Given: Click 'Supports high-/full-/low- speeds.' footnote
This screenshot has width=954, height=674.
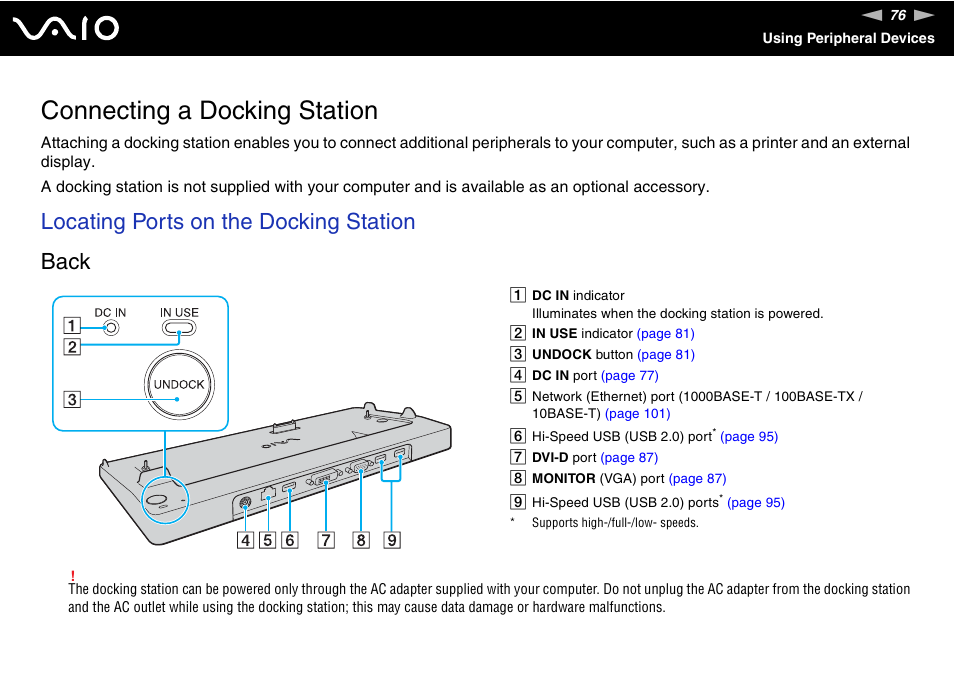Looking at the screenshot, I should pyautogui.click(x=615, y=523).
